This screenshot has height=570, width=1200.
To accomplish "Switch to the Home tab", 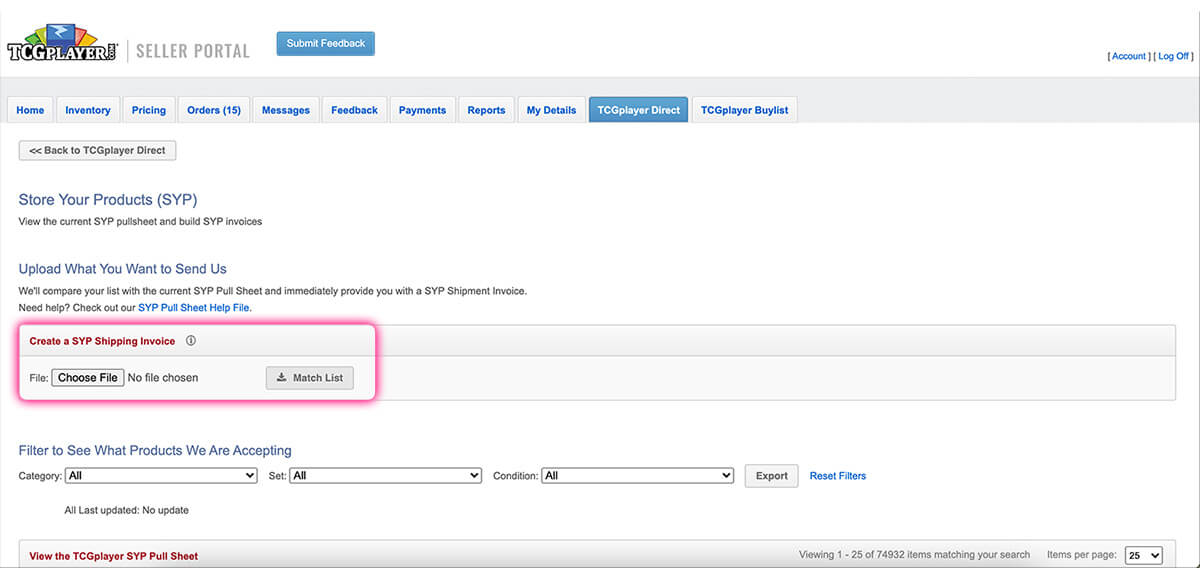I will pos(30,110).
